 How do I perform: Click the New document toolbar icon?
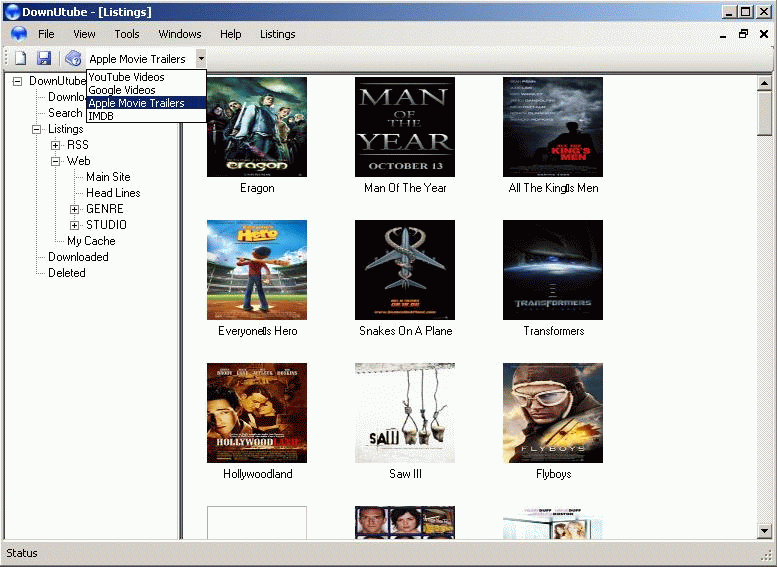(20, 58)
